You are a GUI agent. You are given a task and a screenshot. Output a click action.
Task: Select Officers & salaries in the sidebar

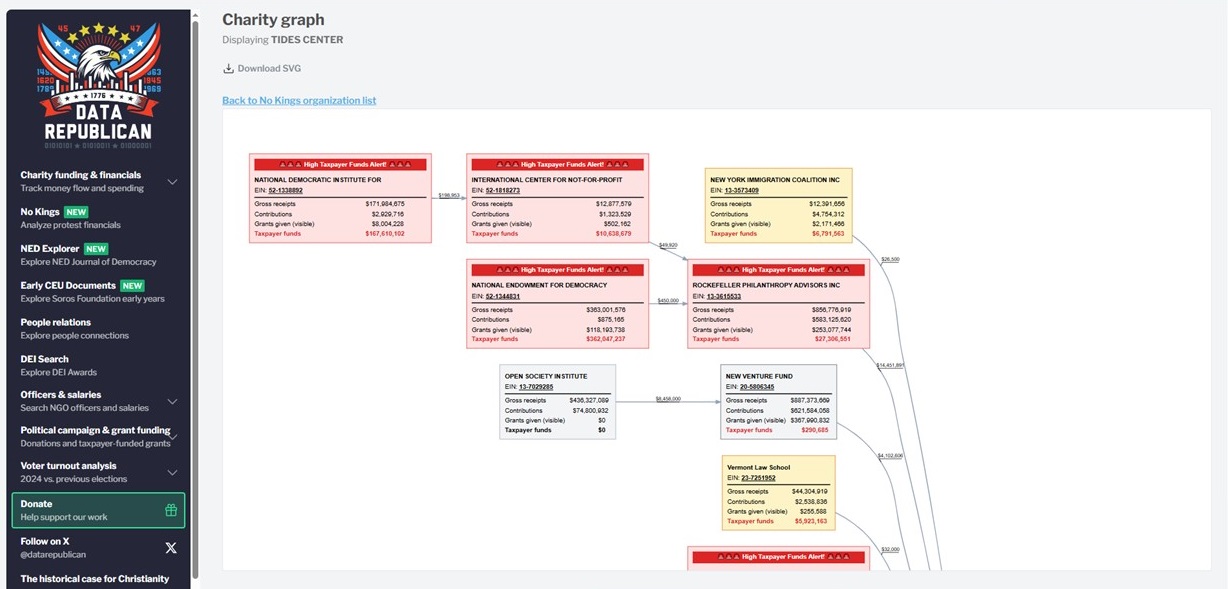point(98,400)
